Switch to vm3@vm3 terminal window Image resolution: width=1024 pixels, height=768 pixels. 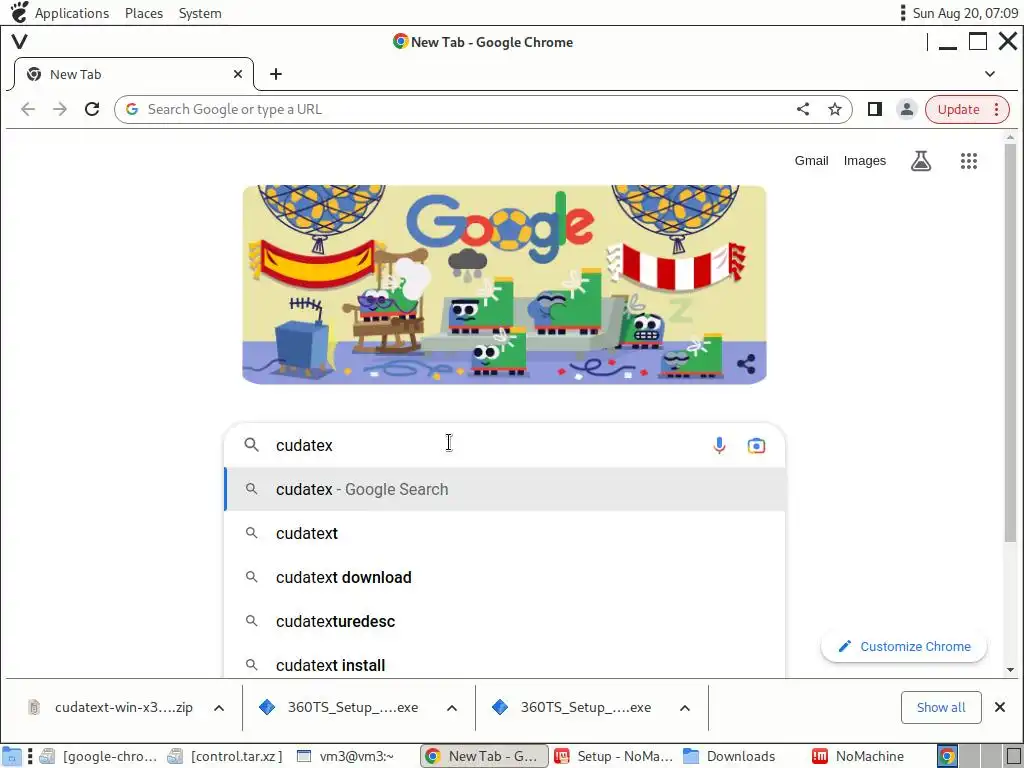click(346, 756)
